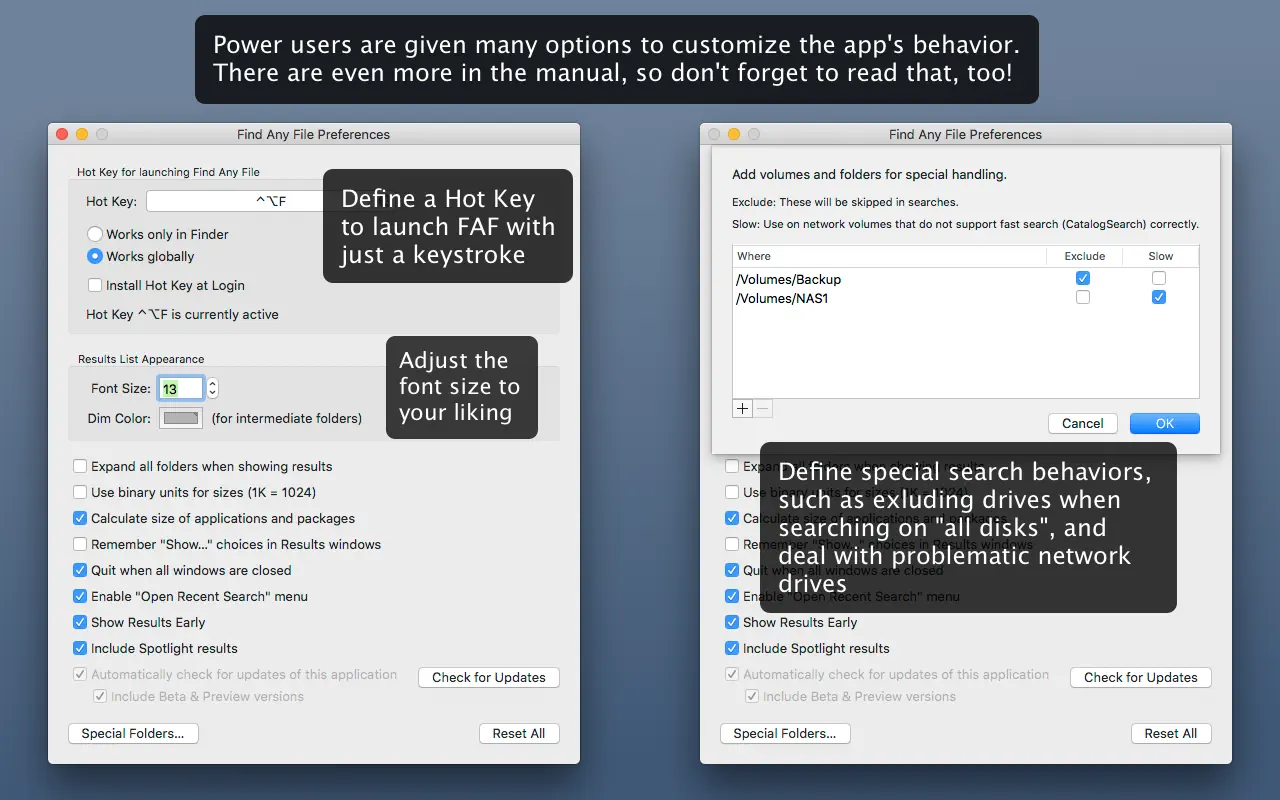Viewport: 1280px width, 800px height.
Task: Click the 'Where' column header
Action: point(890,256)
